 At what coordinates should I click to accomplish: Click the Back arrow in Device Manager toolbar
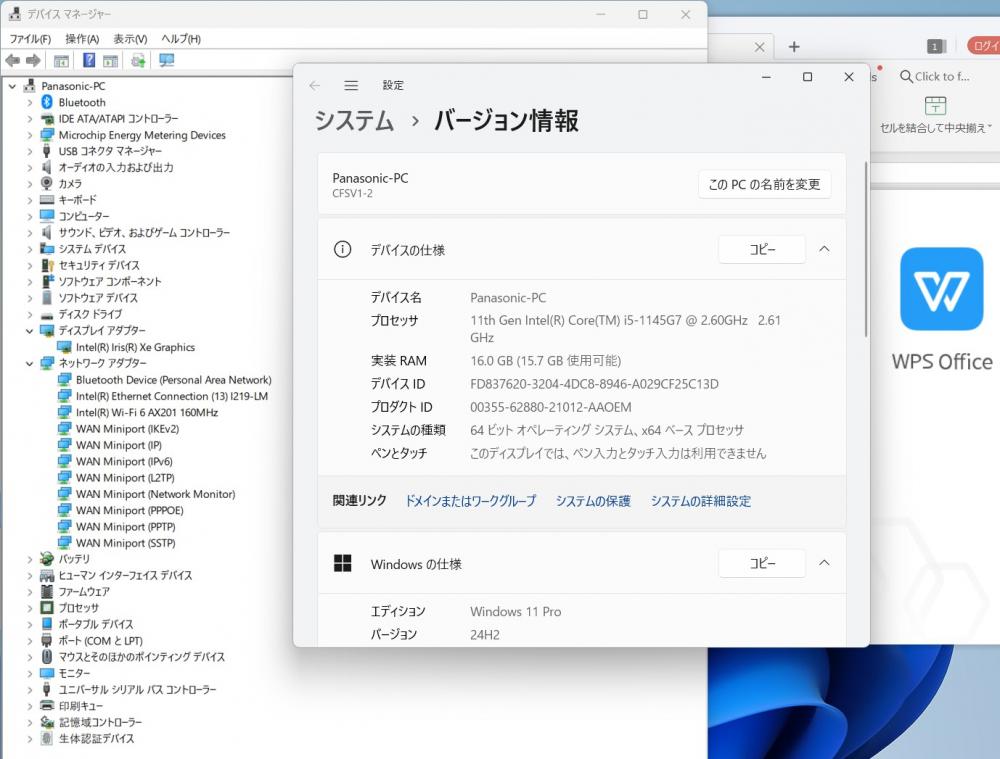coord(12,61)
